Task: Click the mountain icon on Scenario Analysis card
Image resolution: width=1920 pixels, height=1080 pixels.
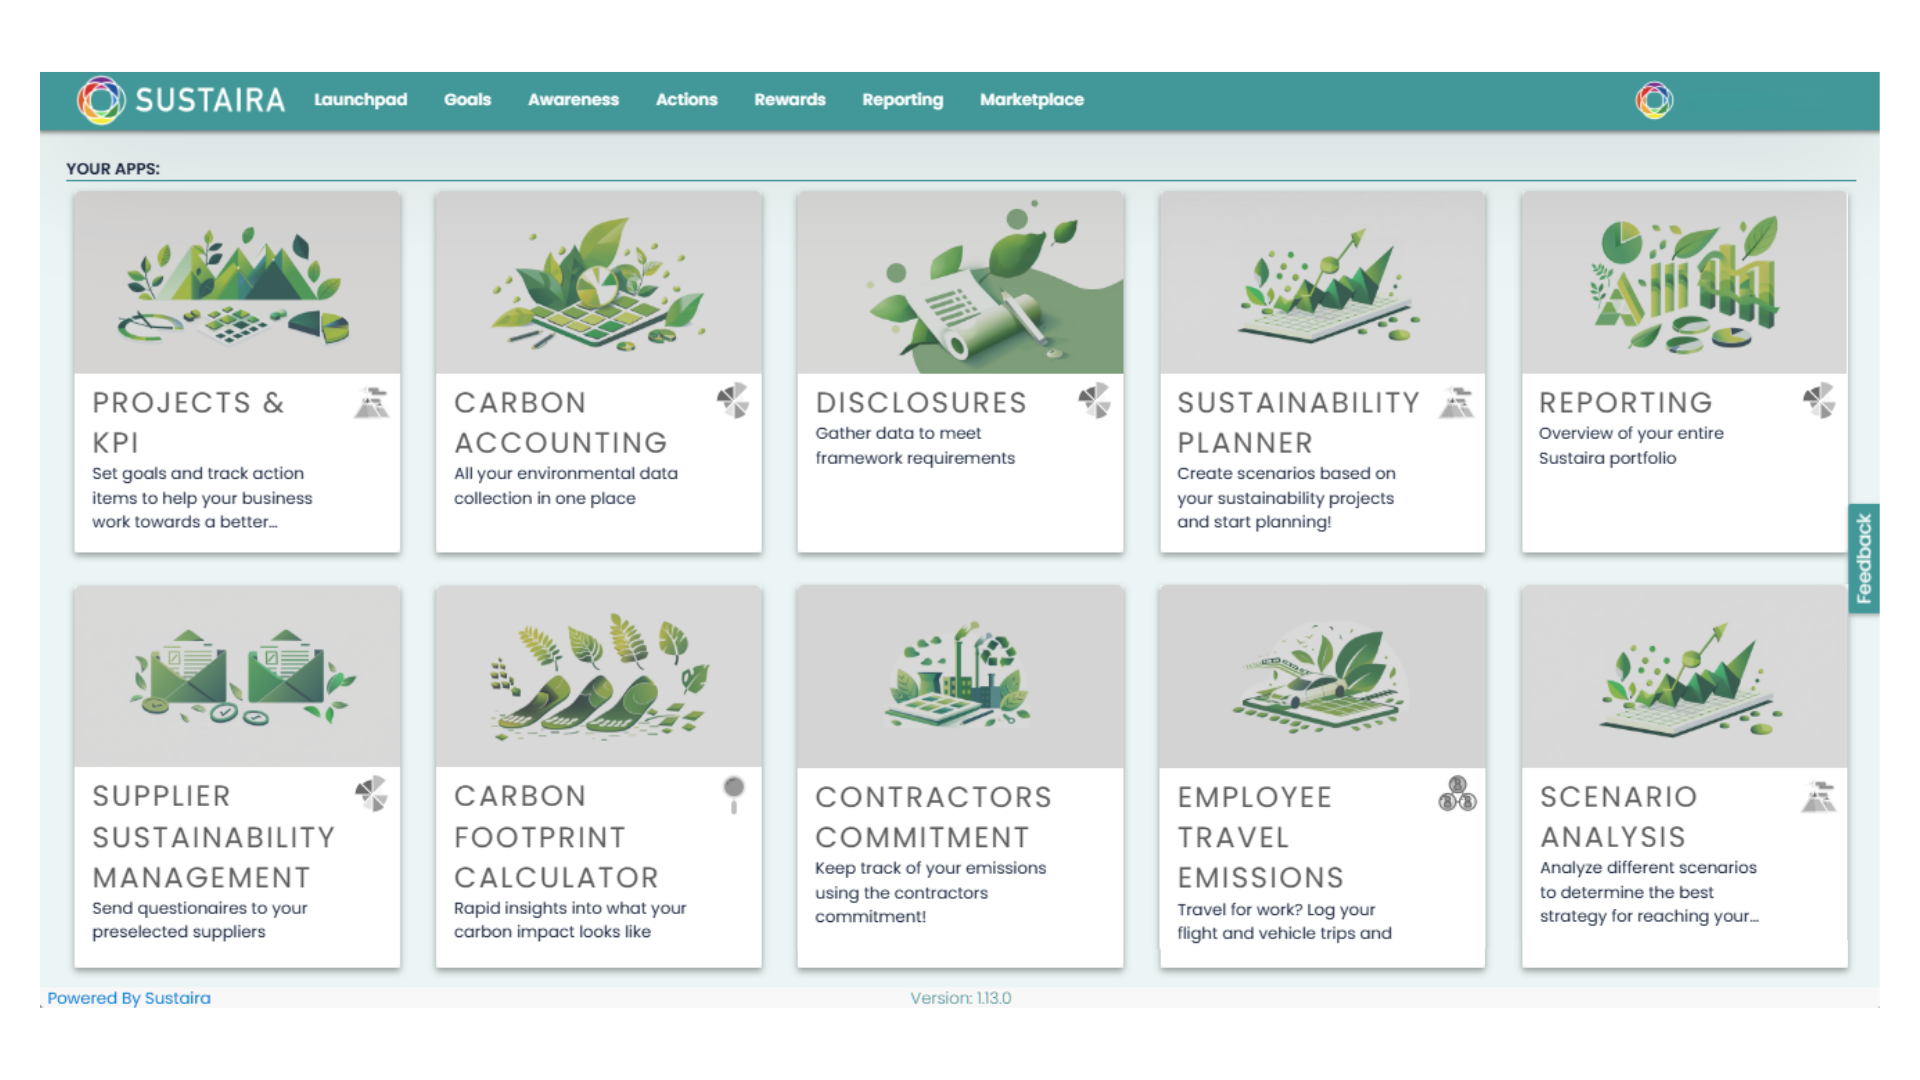Action: [1818, 797]
